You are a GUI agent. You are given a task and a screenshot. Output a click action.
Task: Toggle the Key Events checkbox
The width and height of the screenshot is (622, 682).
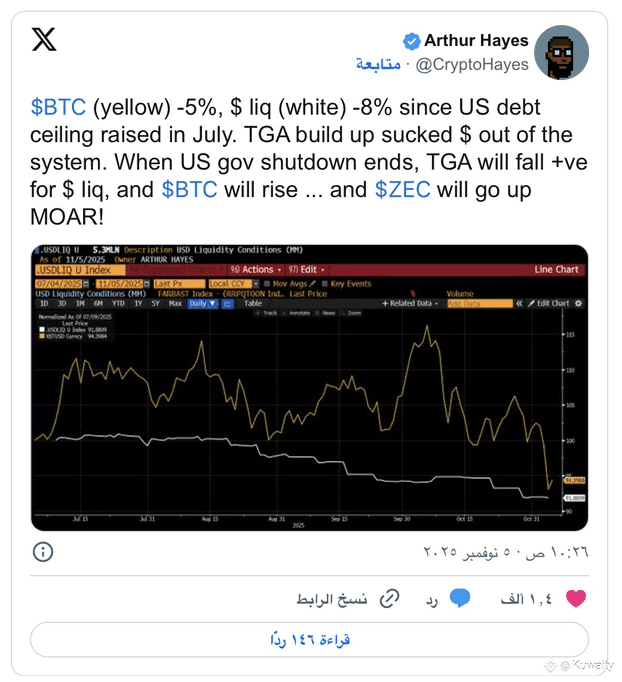(x=323, y=284)
